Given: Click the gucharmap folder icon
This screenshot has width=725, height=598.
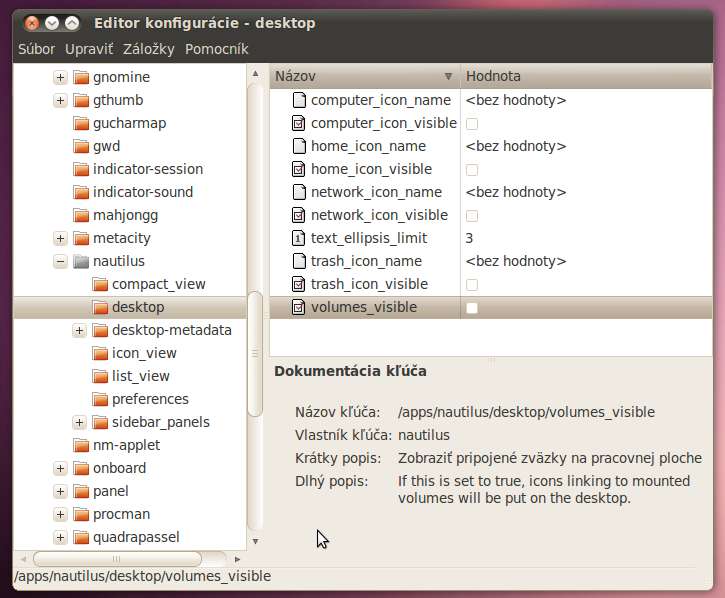Looking at the screenshot, I should pos(81,123).
